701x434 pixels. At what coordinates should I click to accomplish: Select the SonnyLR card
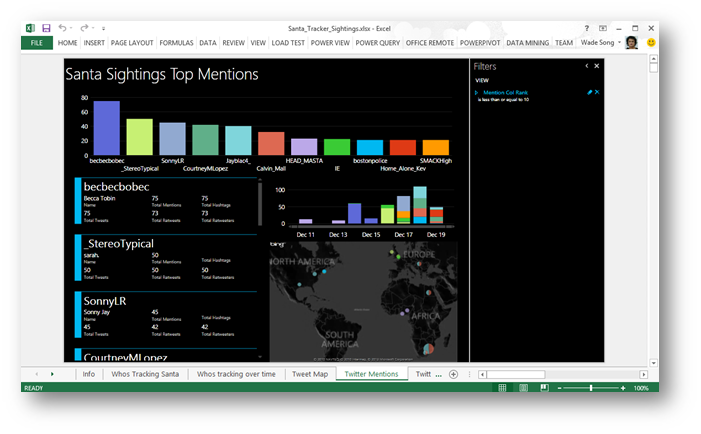[166, 315]
